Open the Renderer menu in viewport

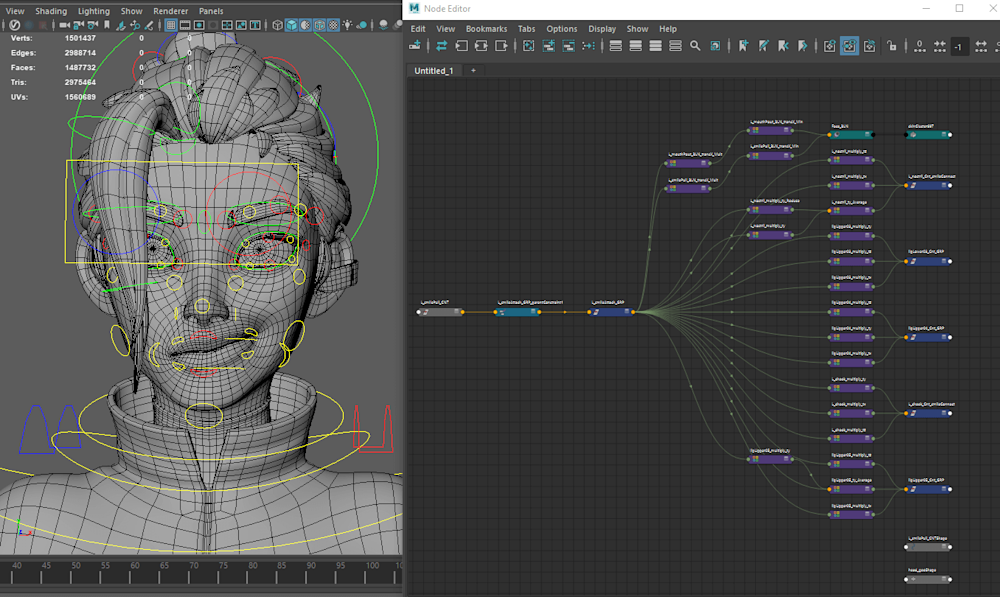(170, 11)
